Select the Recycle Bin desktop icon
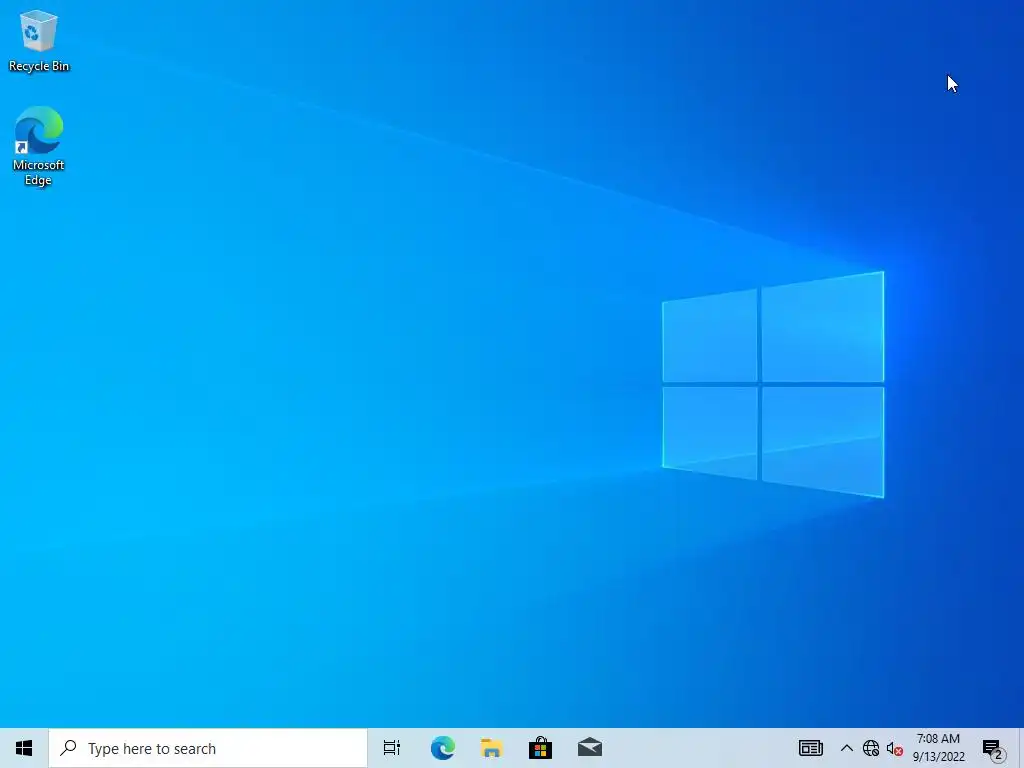The height and width of the screenshot is (768, 1024). [x=39, y=40]
